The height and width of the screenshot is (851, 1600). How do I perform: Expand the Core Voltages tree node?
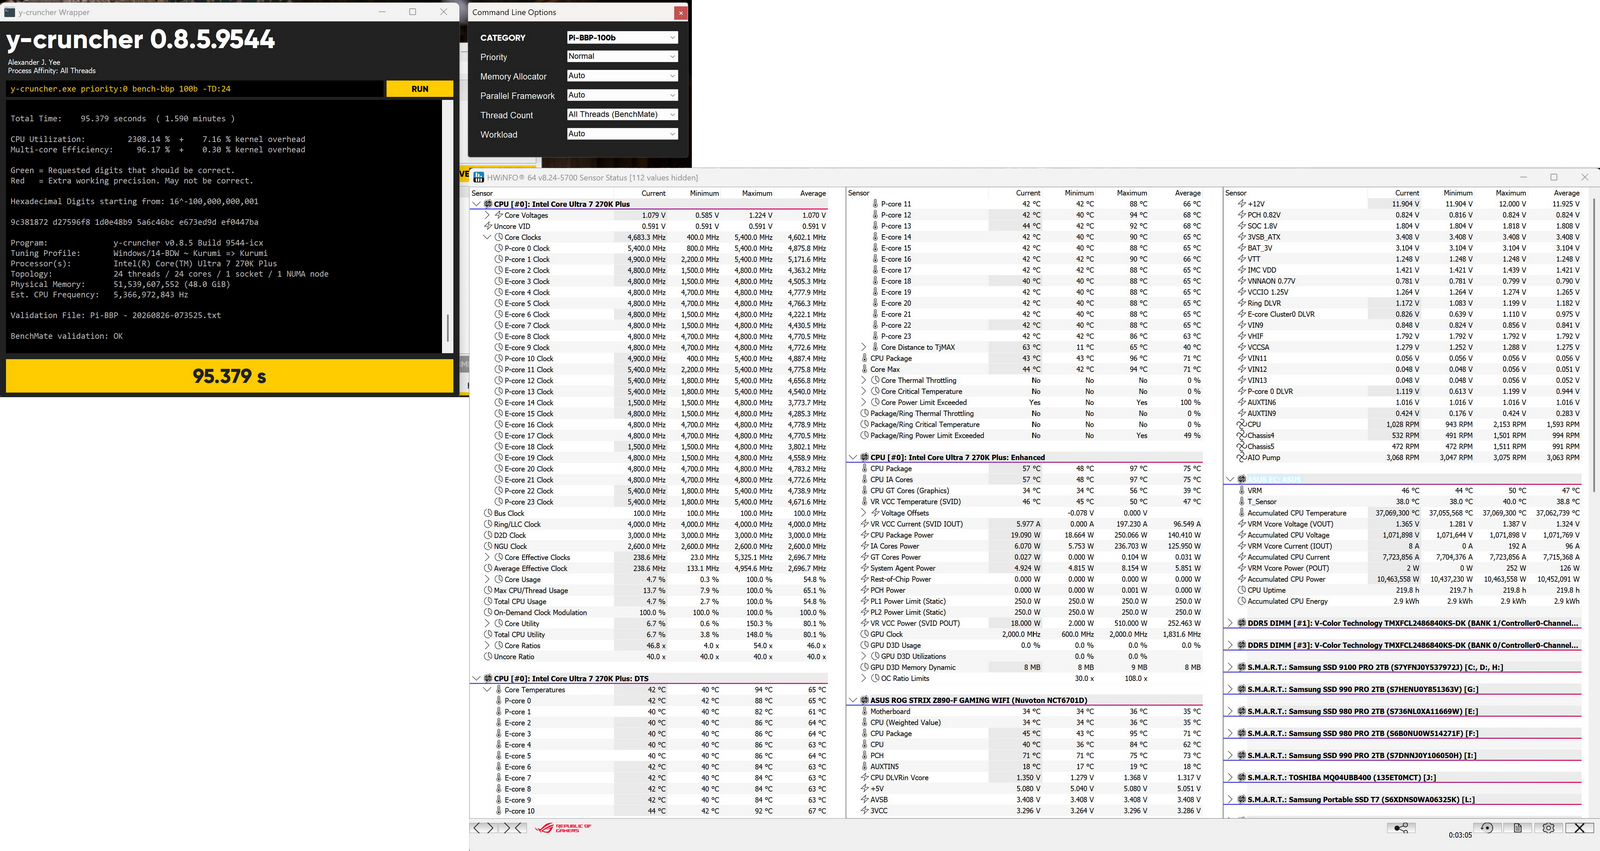487,215
